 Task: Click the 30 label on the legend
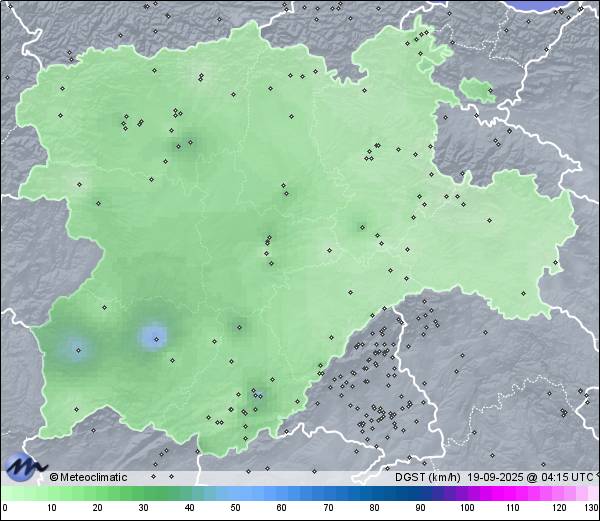[143, 508]
